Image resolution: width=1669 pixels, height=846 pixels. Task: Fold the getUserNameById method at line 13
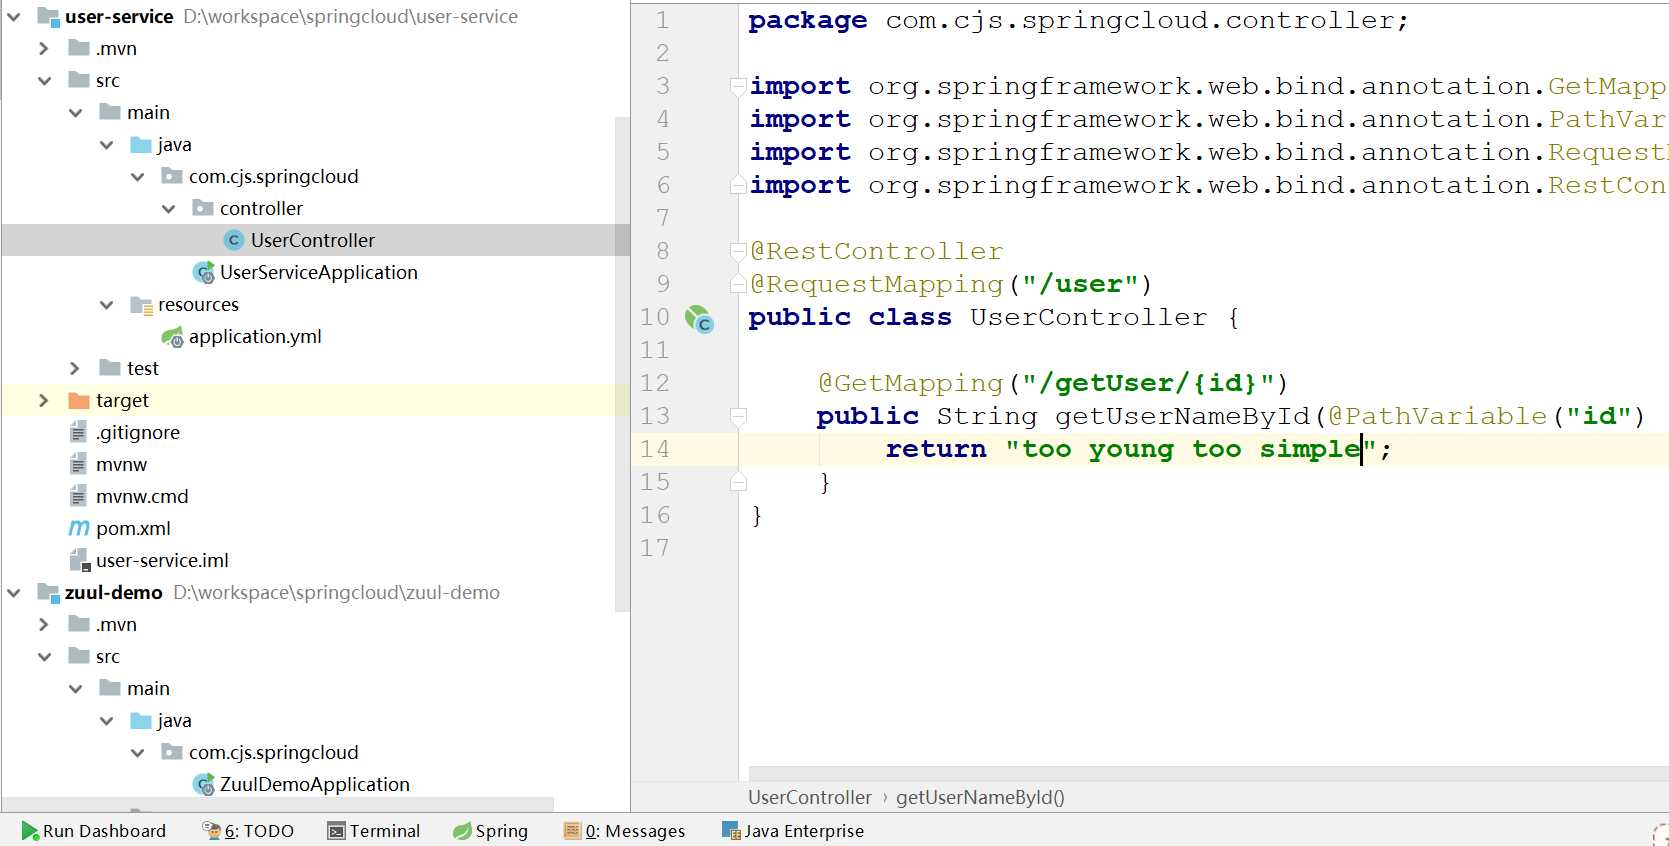[x=738, y=416]
